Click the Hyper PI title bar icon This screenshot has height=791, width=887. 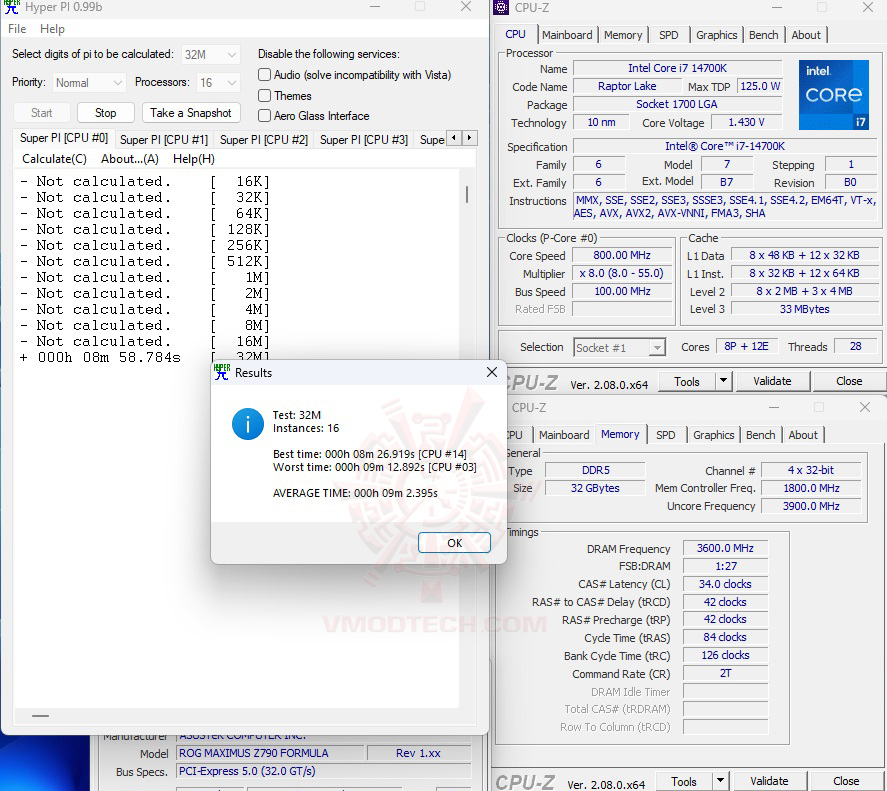coord(11,7)
